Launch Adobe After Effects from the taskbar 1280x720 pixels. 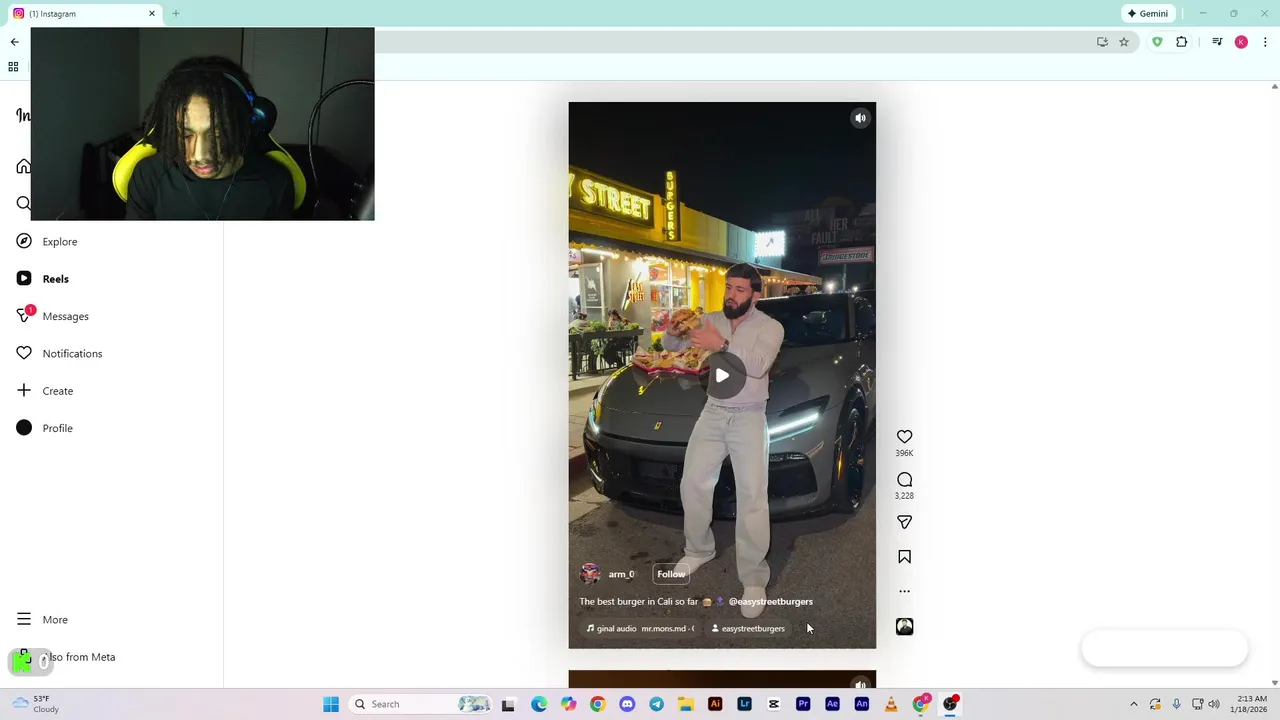832,704
